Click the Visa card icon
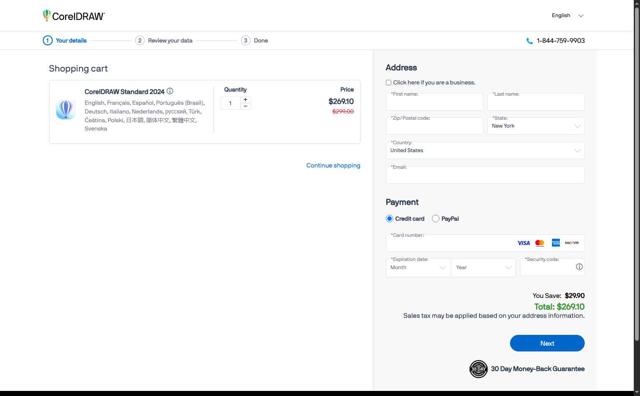 point(524,243)
